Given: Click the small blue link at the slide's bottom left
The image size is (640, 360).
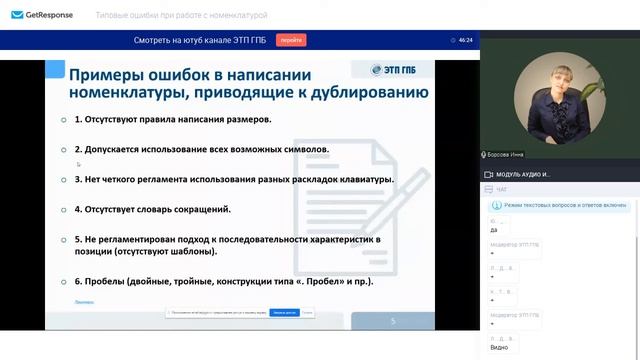Looking at the screenshot, I should point(84,302).
